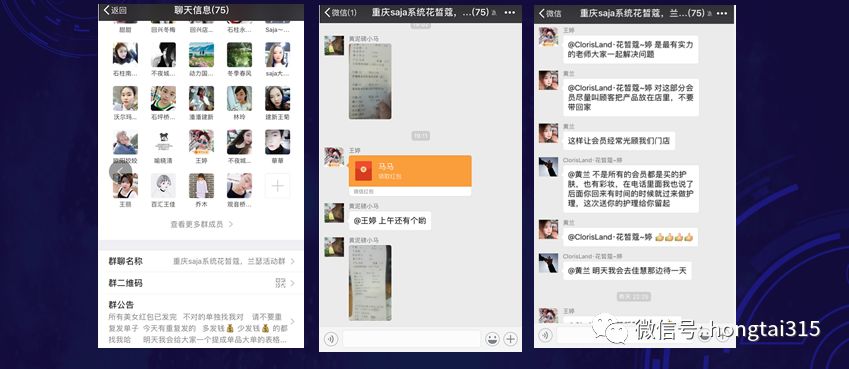Open the group QR code icon
The width and height of the screenshot is (849, 369).
point(280,283)
